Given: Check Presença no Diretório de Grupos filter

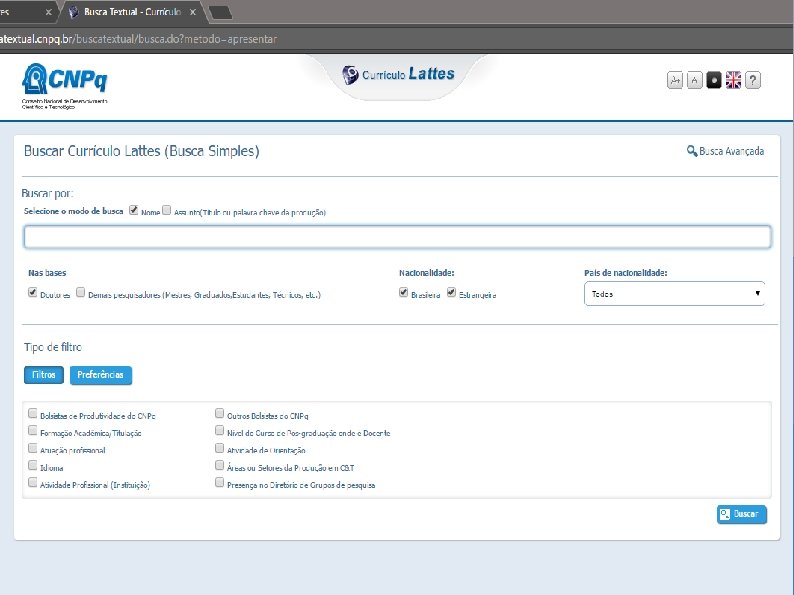Looking at the screenshot, I should (219, 482).
